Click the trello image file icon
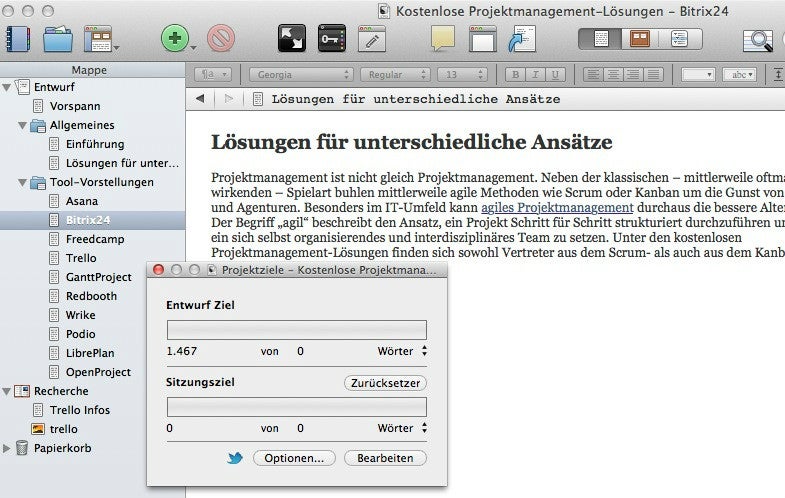 pos(38,429)
